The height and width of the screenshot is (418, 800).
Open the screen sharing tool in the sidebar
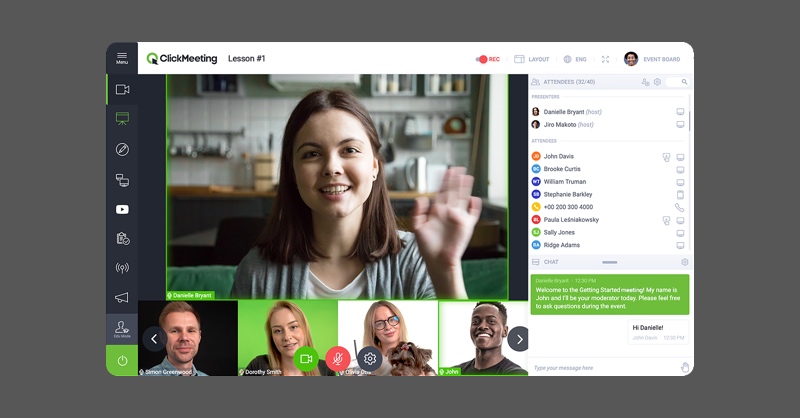[x=122, y=180]
